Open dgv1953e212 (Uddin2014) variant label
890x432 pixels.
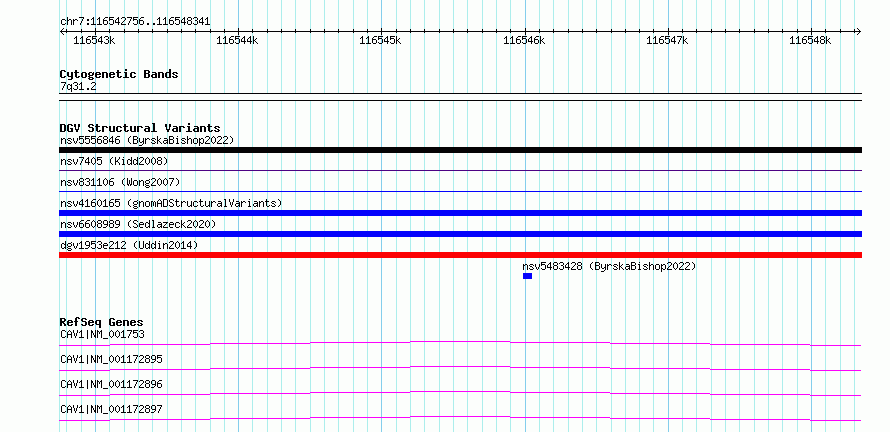click(x=129, y=245)
